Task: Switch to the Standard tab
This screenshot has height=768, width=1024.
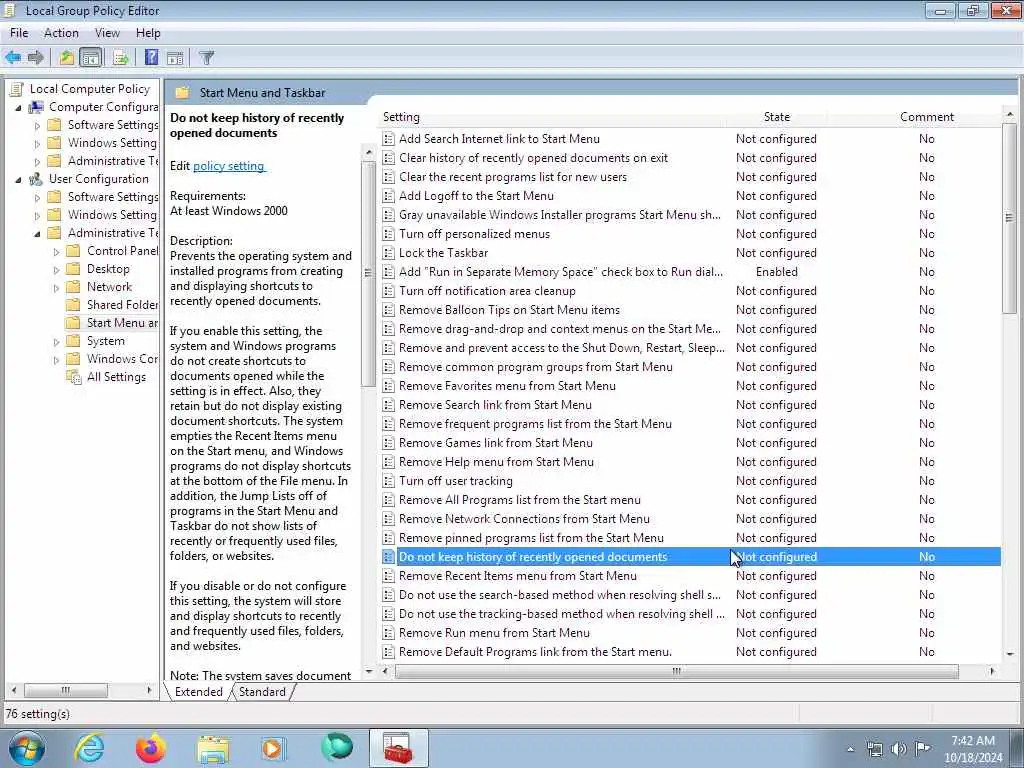Action: pos(263,692)
